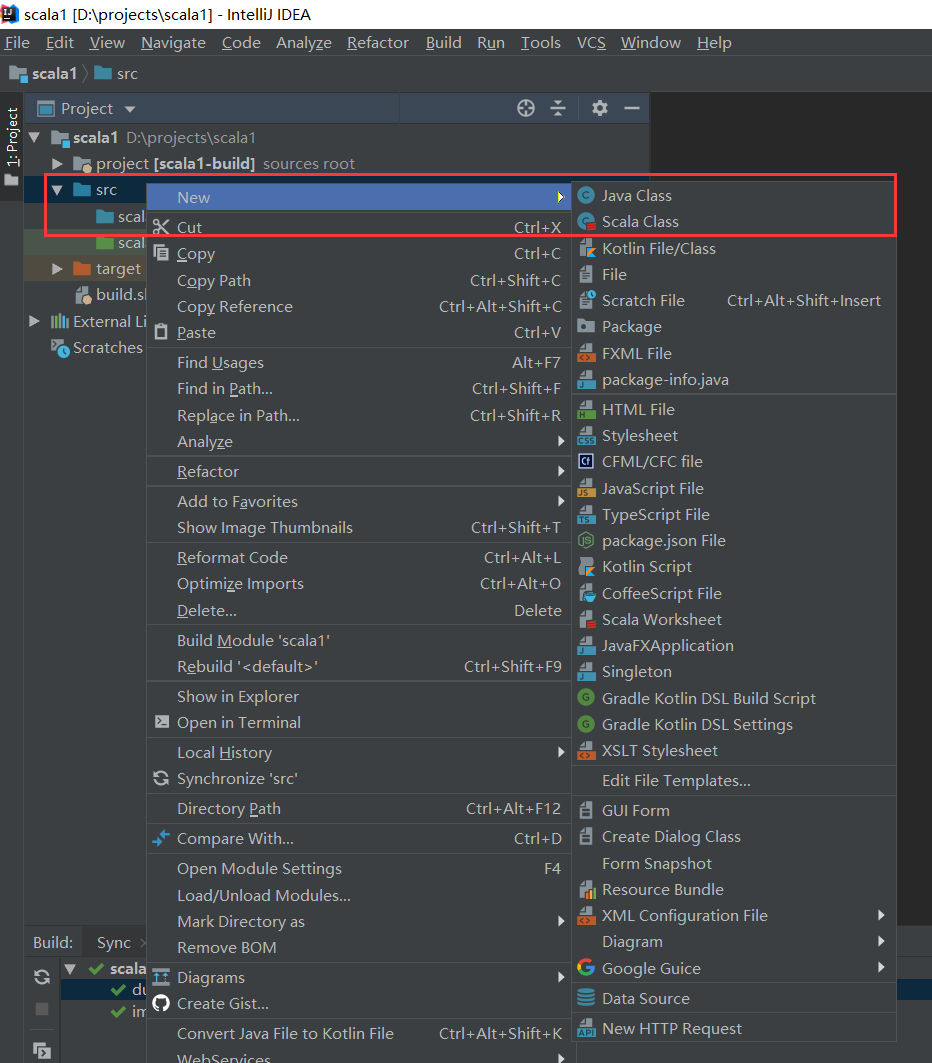Click the Java Class icon in New submenu
This screenshot has width=932, height=1063.
[x=586, y=196]
